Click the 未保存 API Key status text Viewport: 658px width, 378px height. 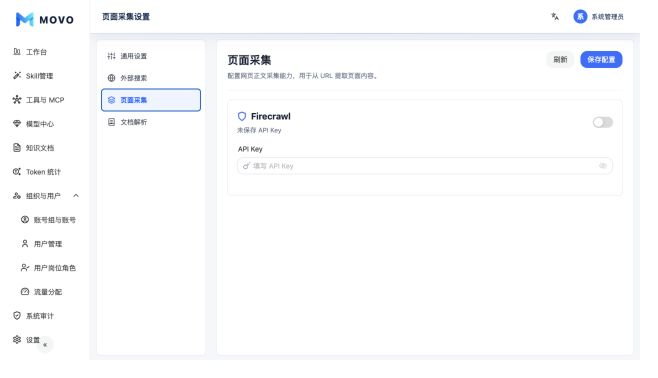259,130
